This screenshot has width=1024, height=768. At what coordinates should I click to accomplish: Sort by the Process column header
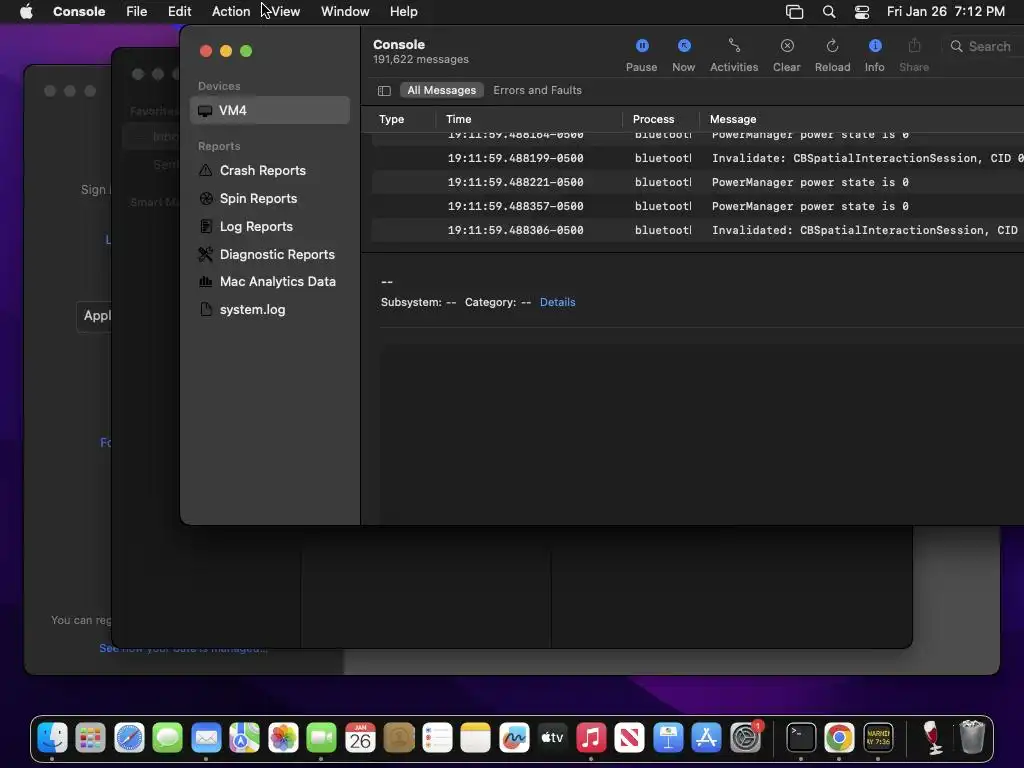[x=653, y=119]
